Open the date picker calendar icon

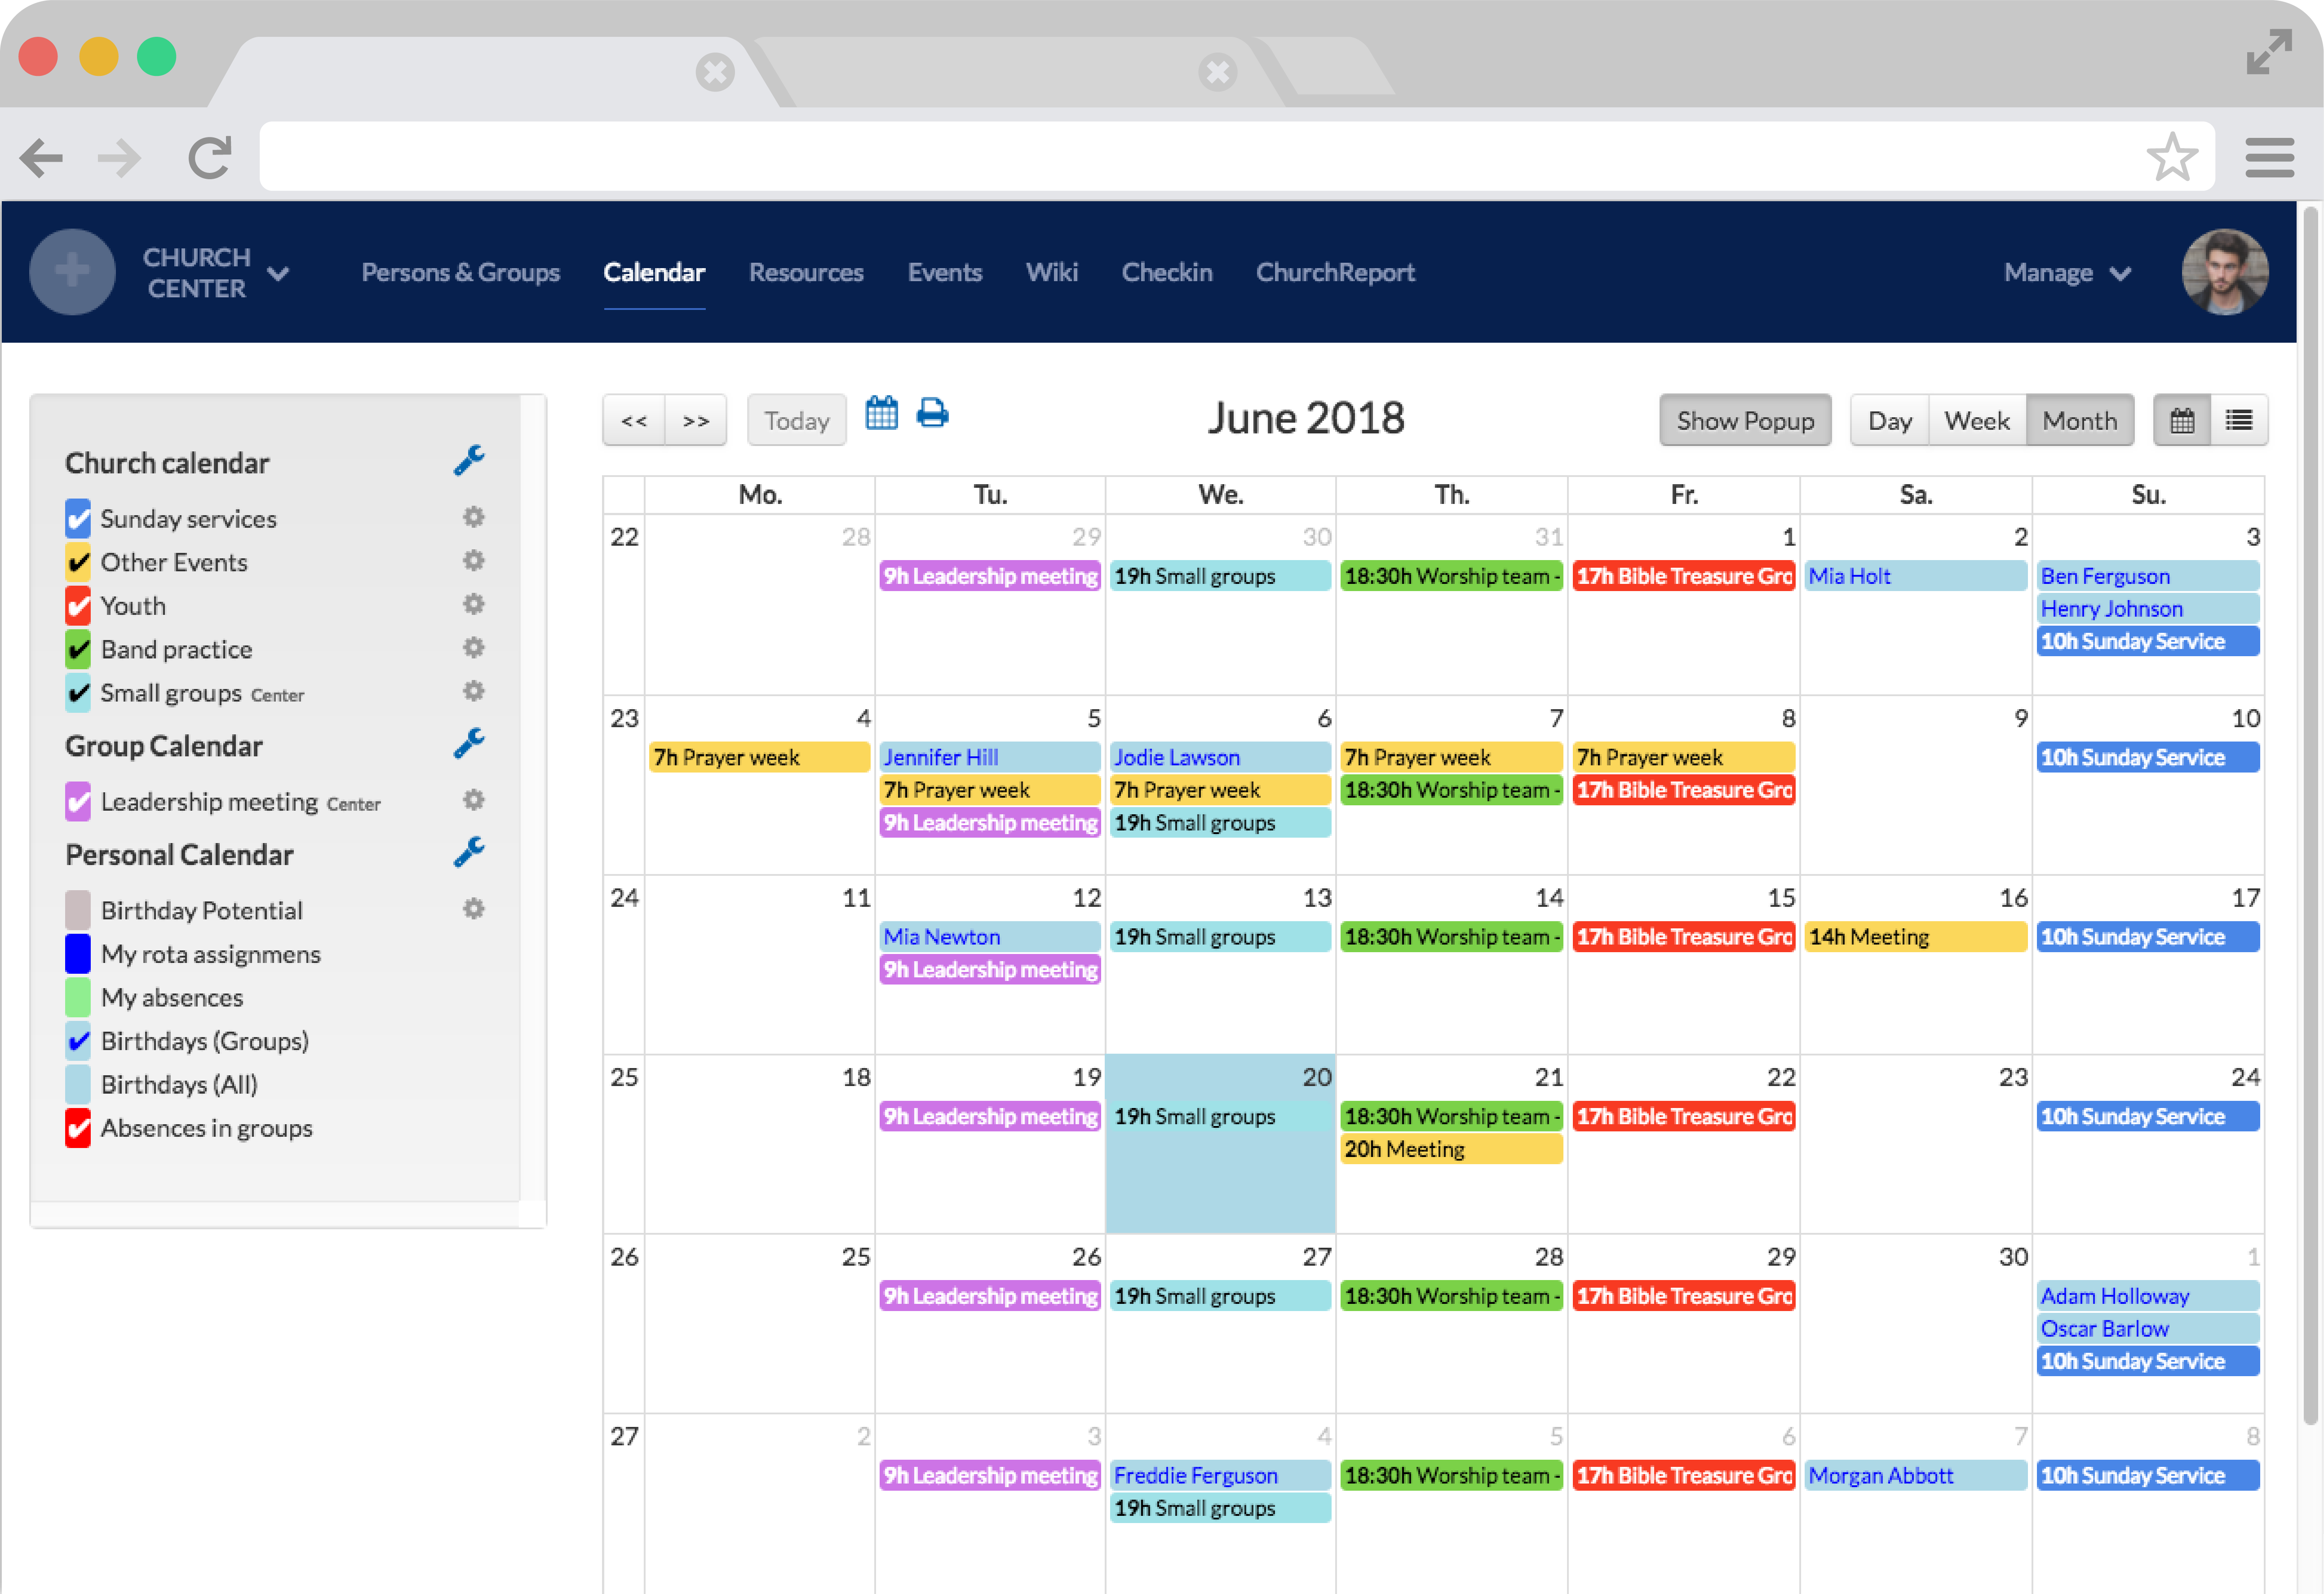pos(881,413)
